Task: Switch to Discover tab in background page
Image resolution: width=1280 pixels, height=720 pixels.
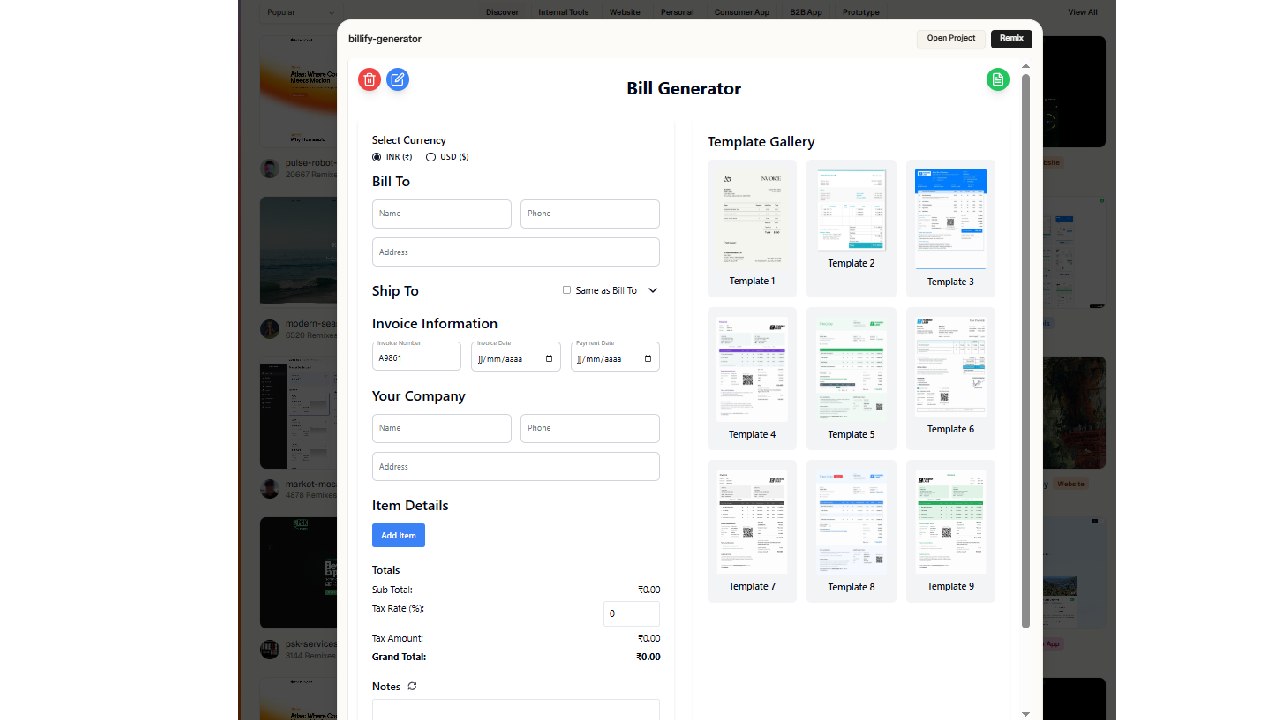Action: click(502, 12)
